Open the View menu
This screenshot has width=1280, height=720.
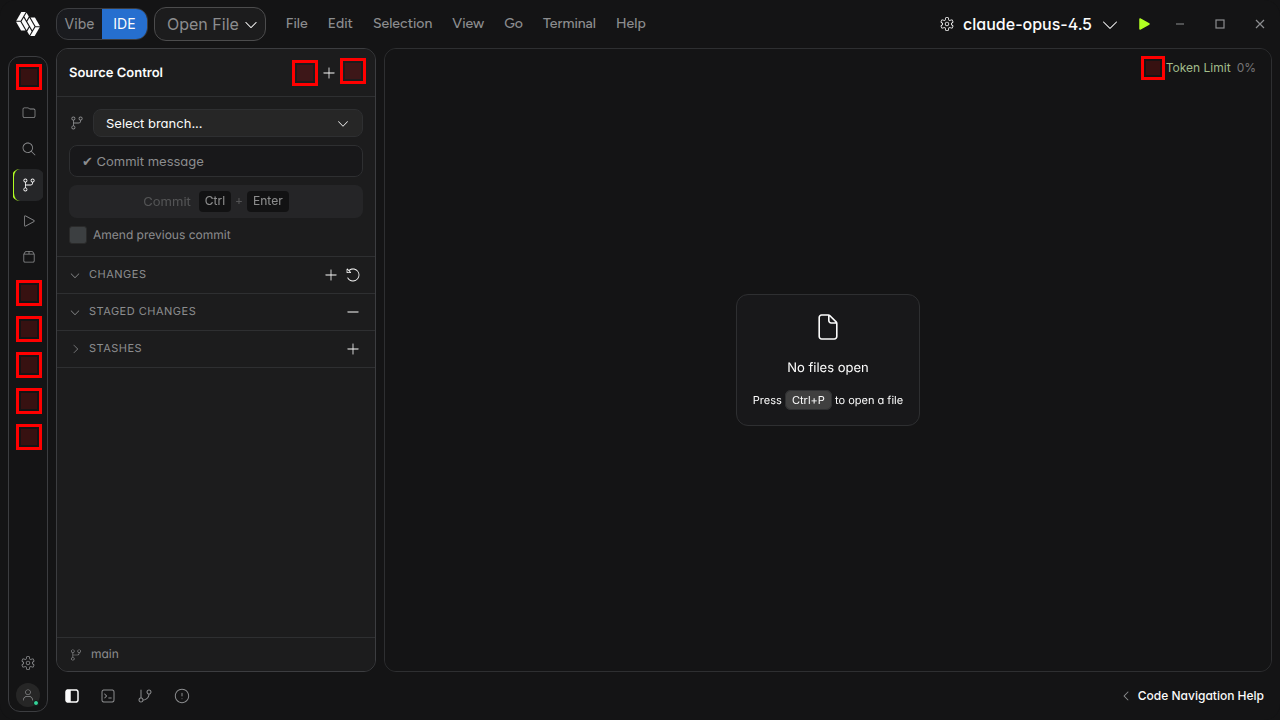[x=468, y=23]
